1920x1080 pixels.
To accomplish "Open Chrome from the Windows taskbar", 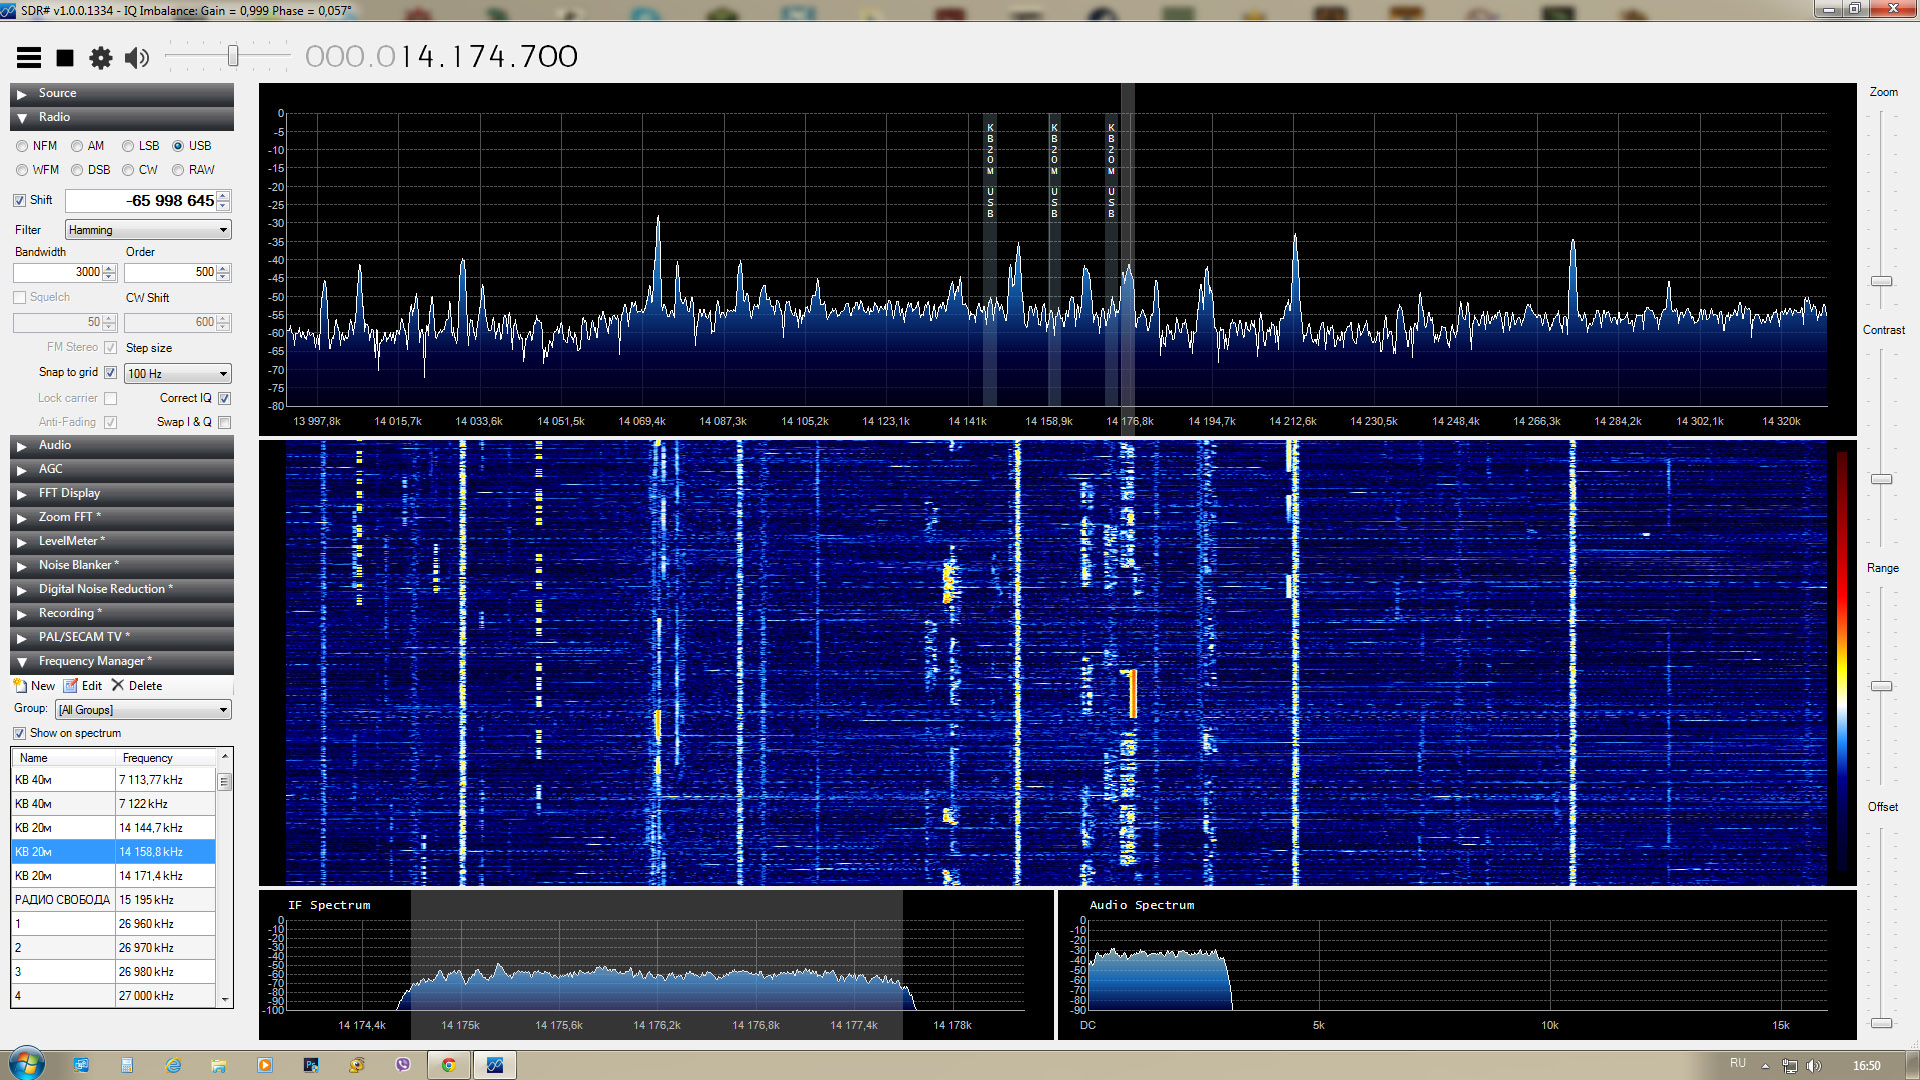I will click(449, 1065).
